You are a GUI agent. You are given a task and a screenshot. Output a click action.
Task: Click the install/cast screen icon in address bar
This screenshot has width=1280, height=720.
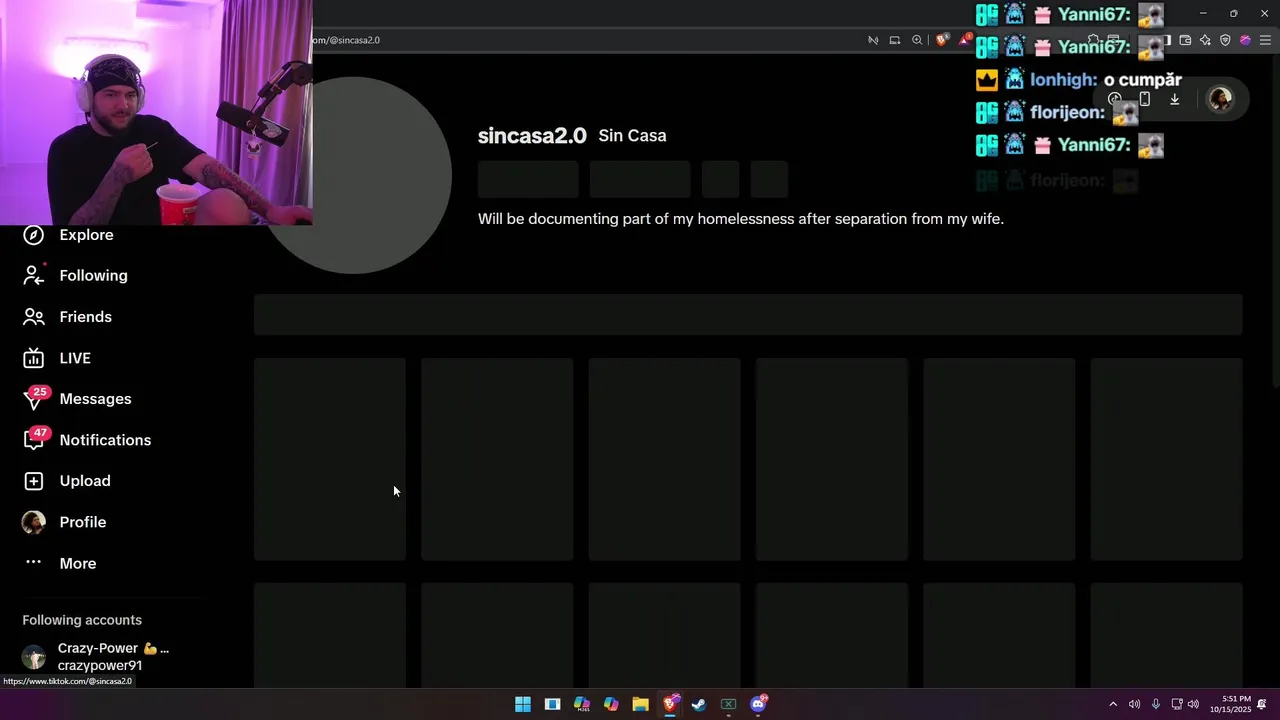[895, 40]
